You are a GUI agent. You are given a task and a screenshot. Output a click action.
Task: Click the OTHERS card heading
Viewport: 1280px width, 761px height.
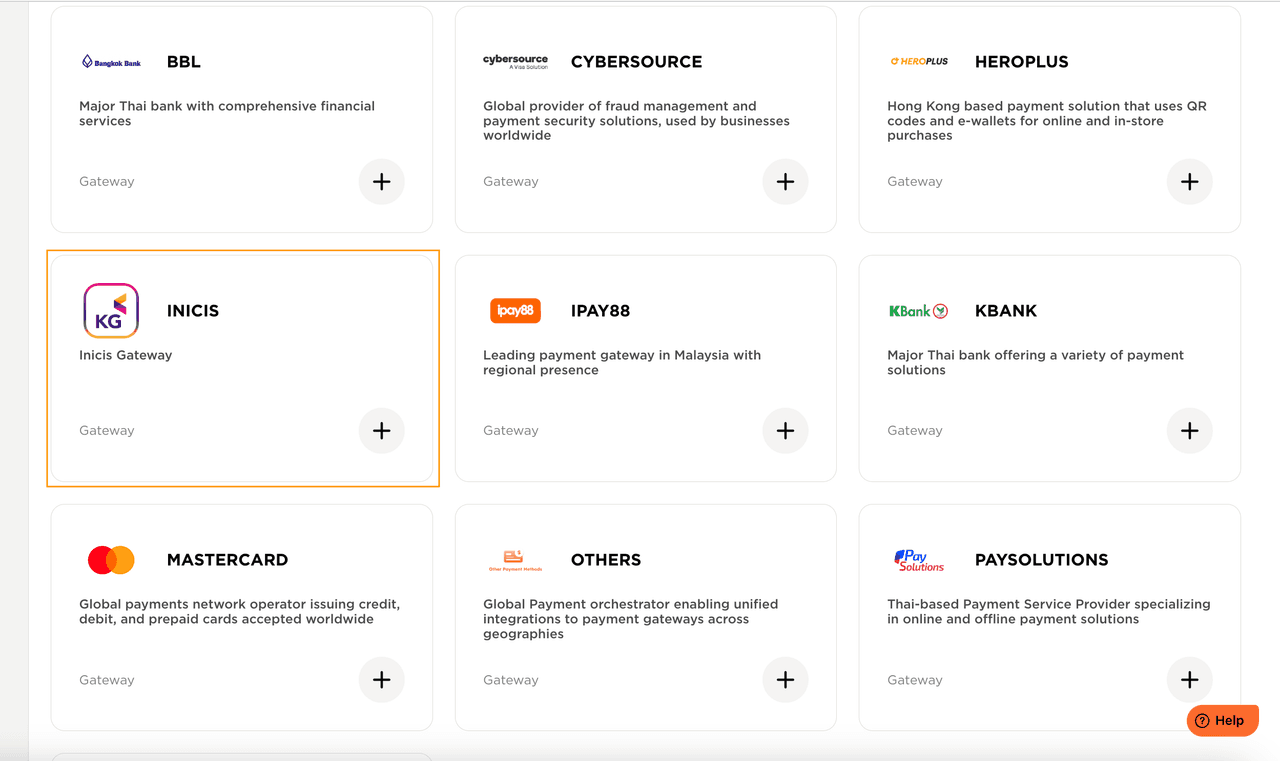(606, 560)
